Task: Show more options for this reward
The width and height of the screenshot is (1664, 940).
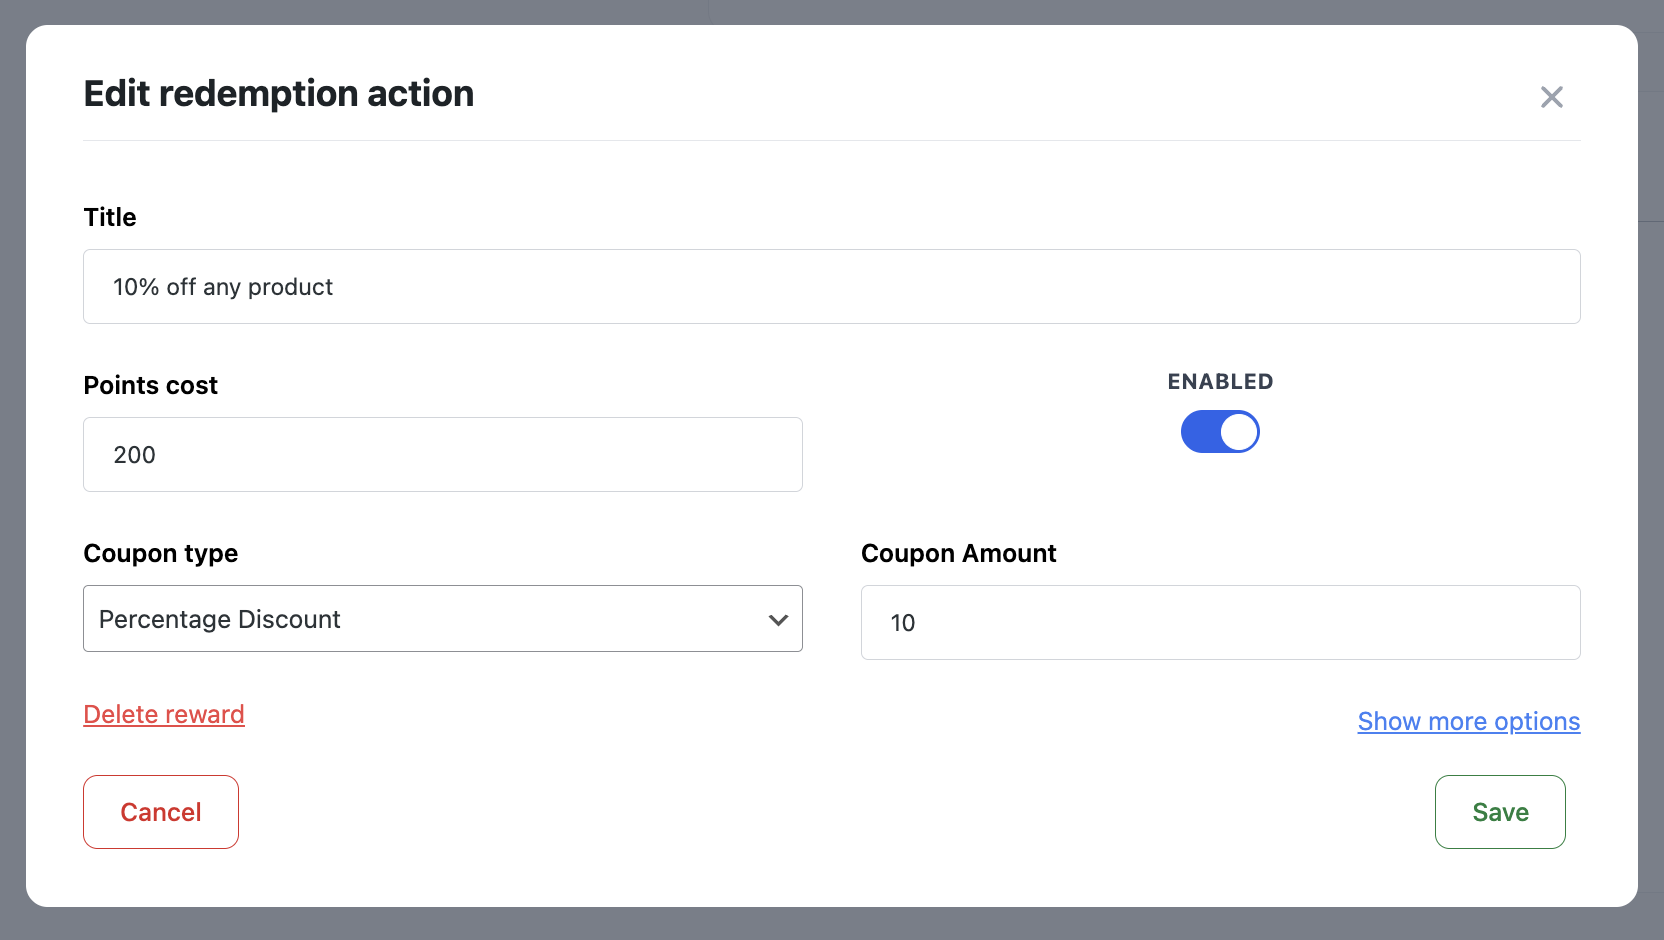Action: point(1468,721)
